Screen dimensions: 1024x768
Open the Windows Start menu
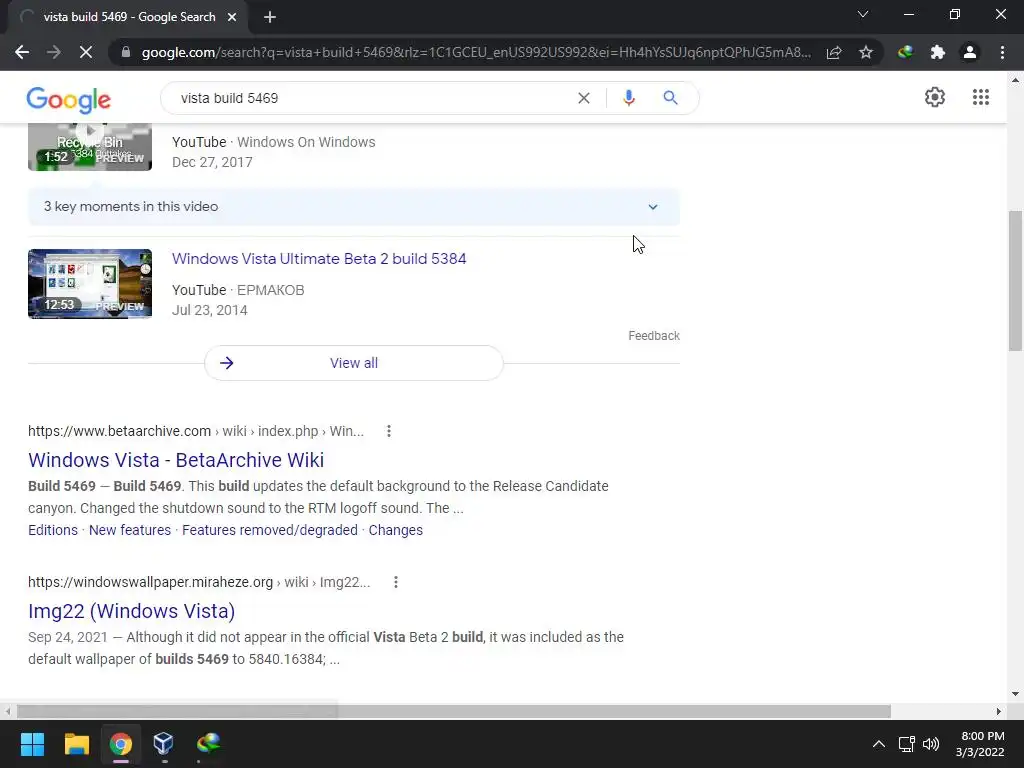pyautogui.click(x=32, y=744)
